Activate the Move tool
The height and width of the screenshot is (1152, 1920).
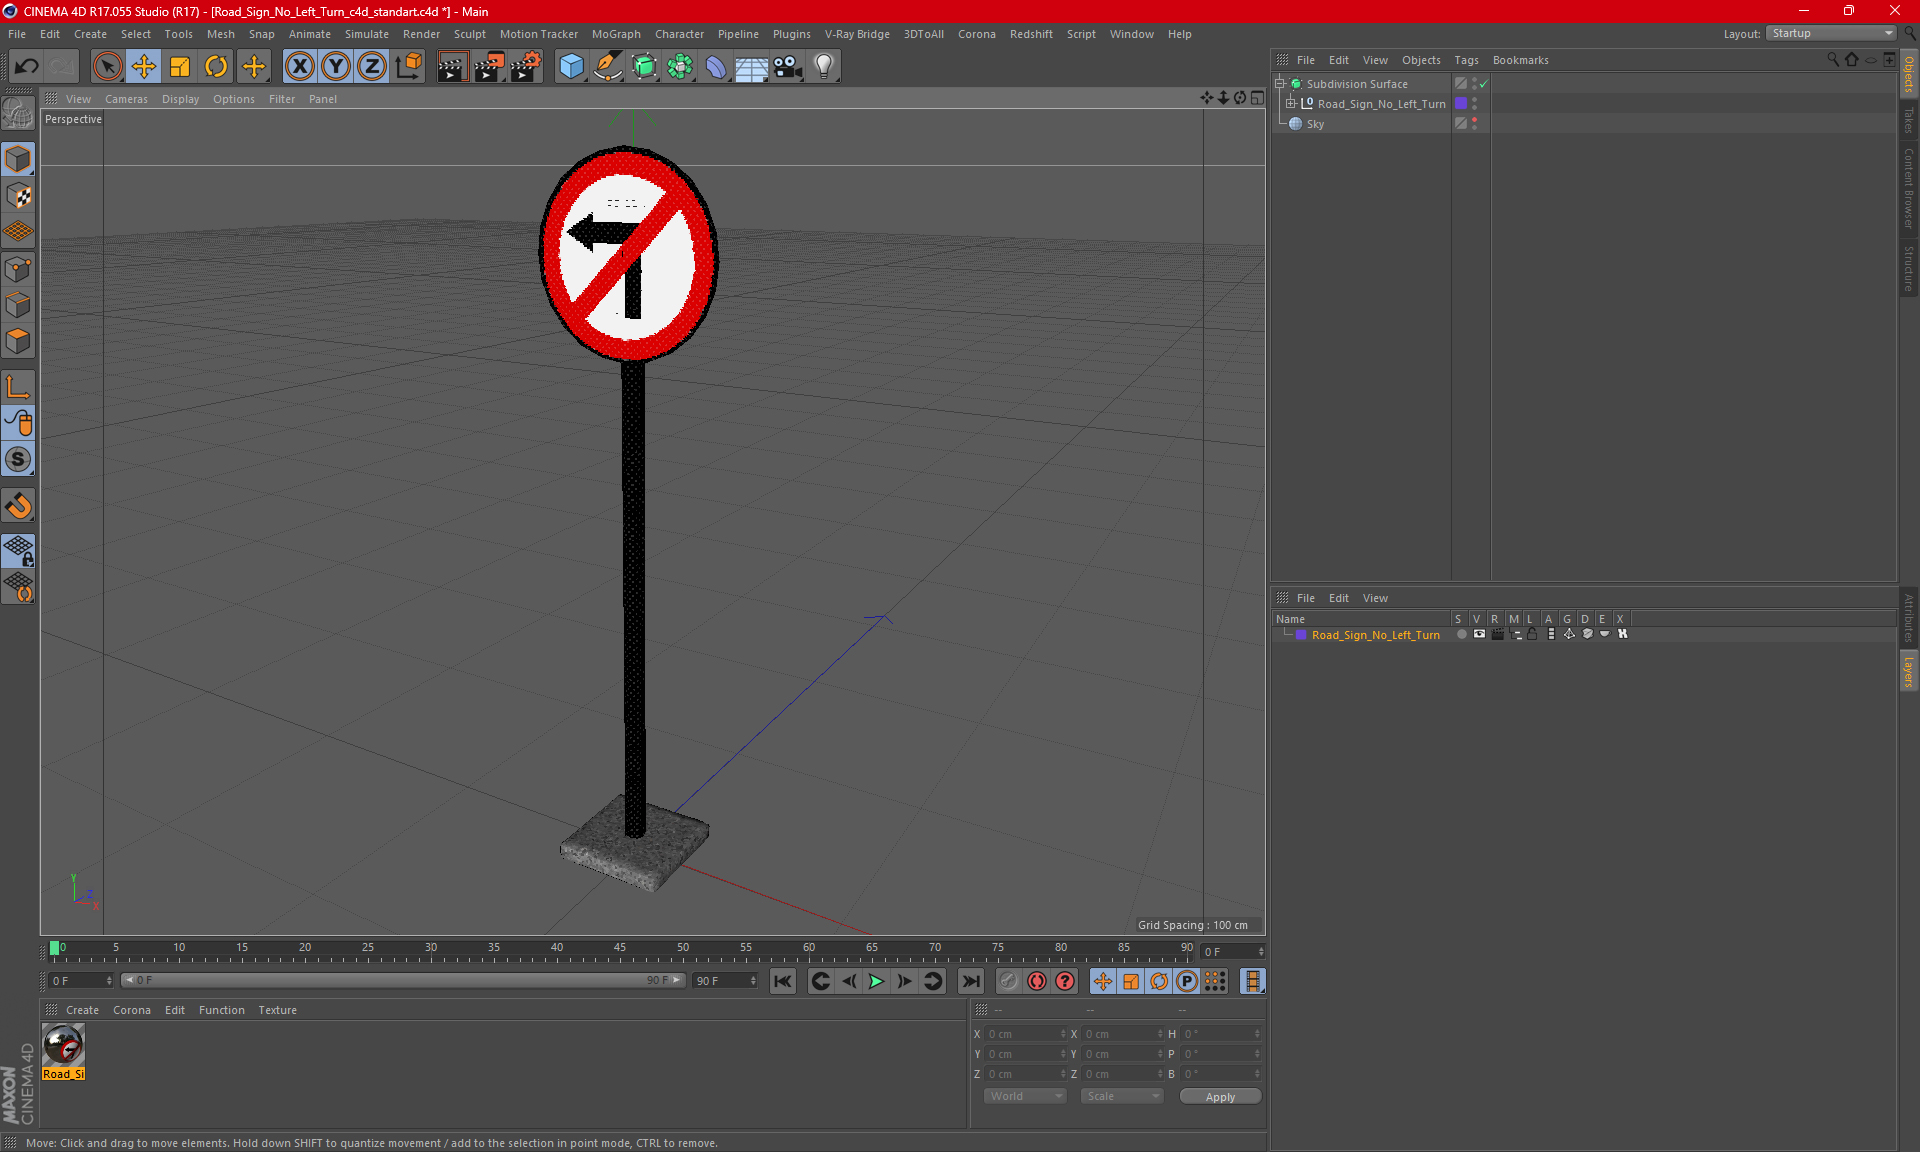[144, 67]
